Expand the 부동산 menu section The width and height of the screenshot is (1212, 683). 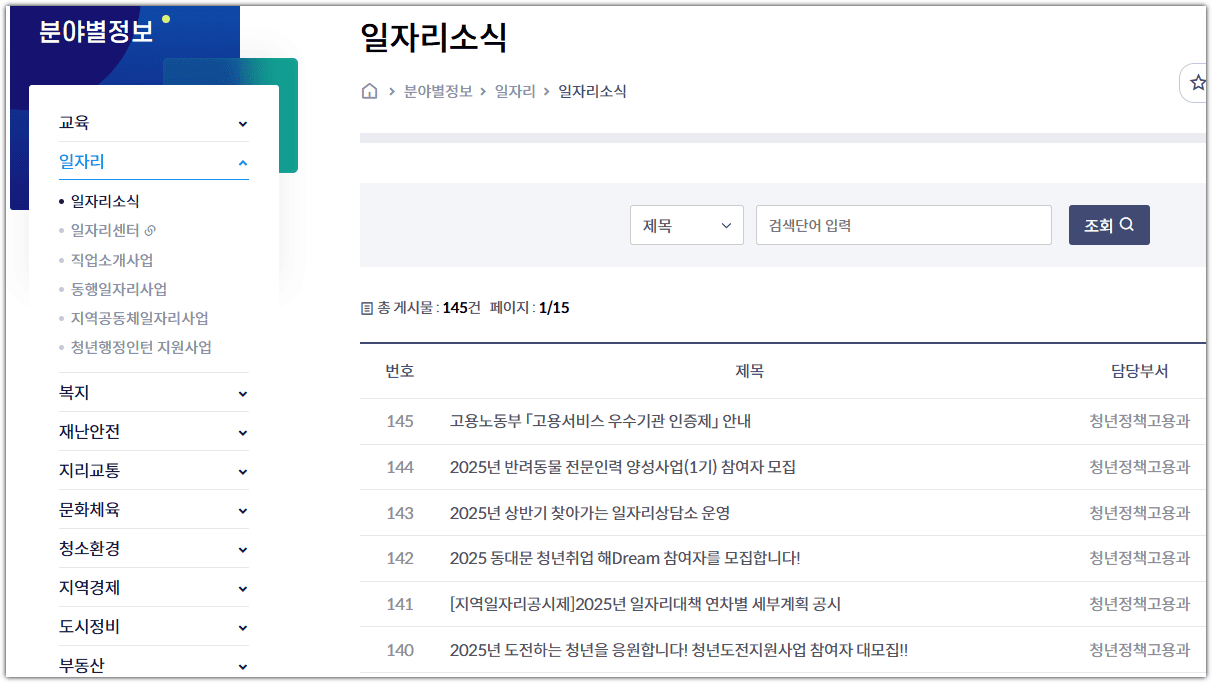242,664
